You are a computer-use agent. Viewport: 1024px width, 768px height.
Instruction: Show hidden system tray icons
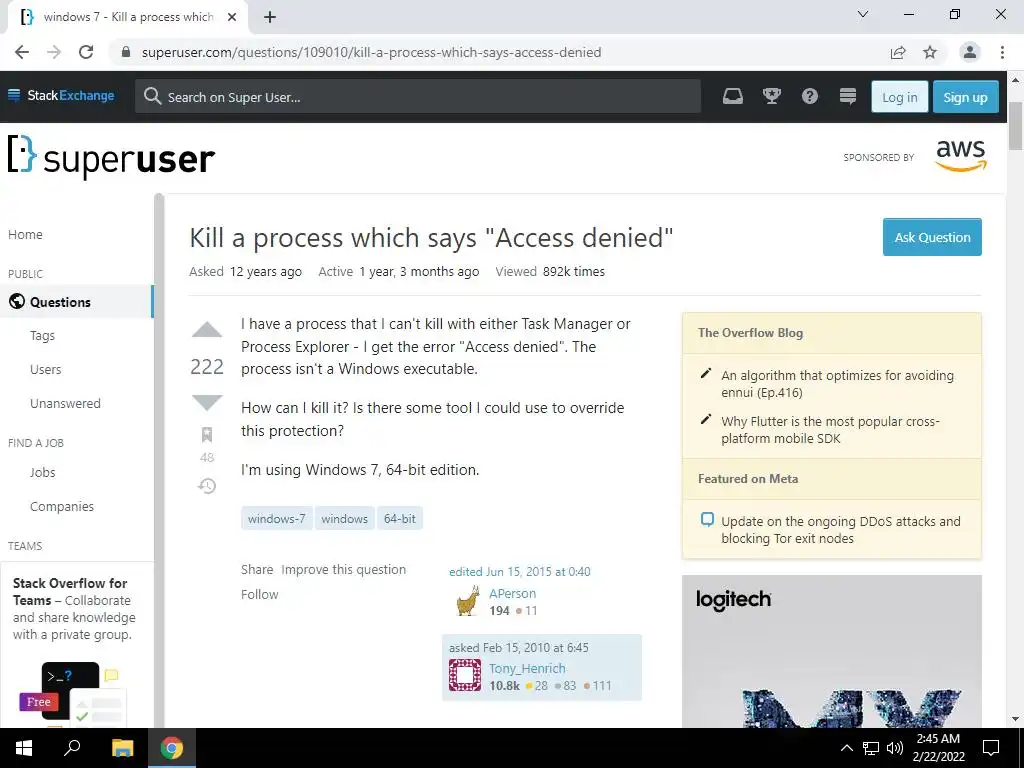[846, 748]
